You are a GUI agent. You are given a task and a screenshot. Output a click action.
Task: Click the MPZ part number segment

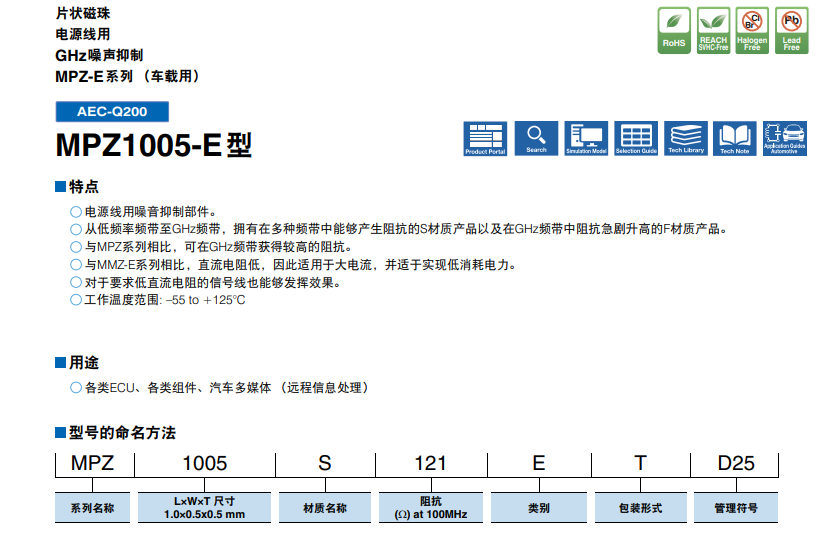[x=93, y=463]
